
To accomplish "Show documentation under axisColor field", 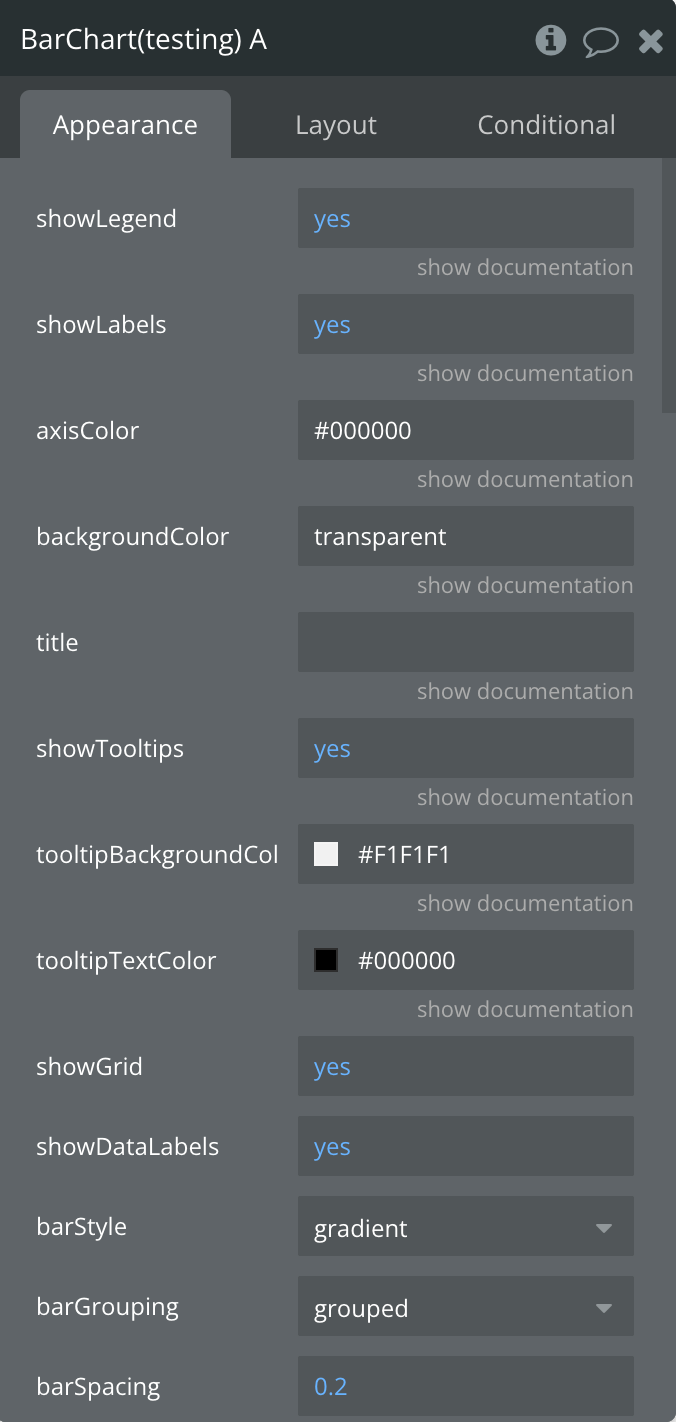I will click(x=525, y=480).
